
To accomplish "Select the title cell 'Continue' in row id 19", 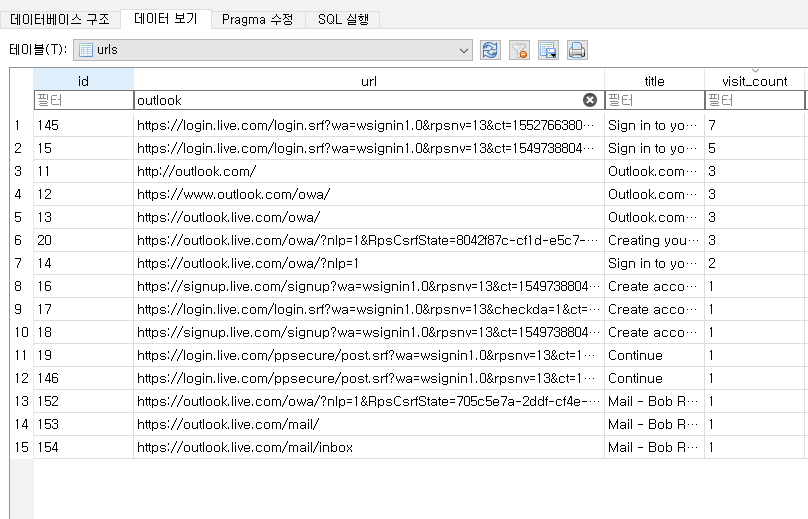I will tap(654, 355).
